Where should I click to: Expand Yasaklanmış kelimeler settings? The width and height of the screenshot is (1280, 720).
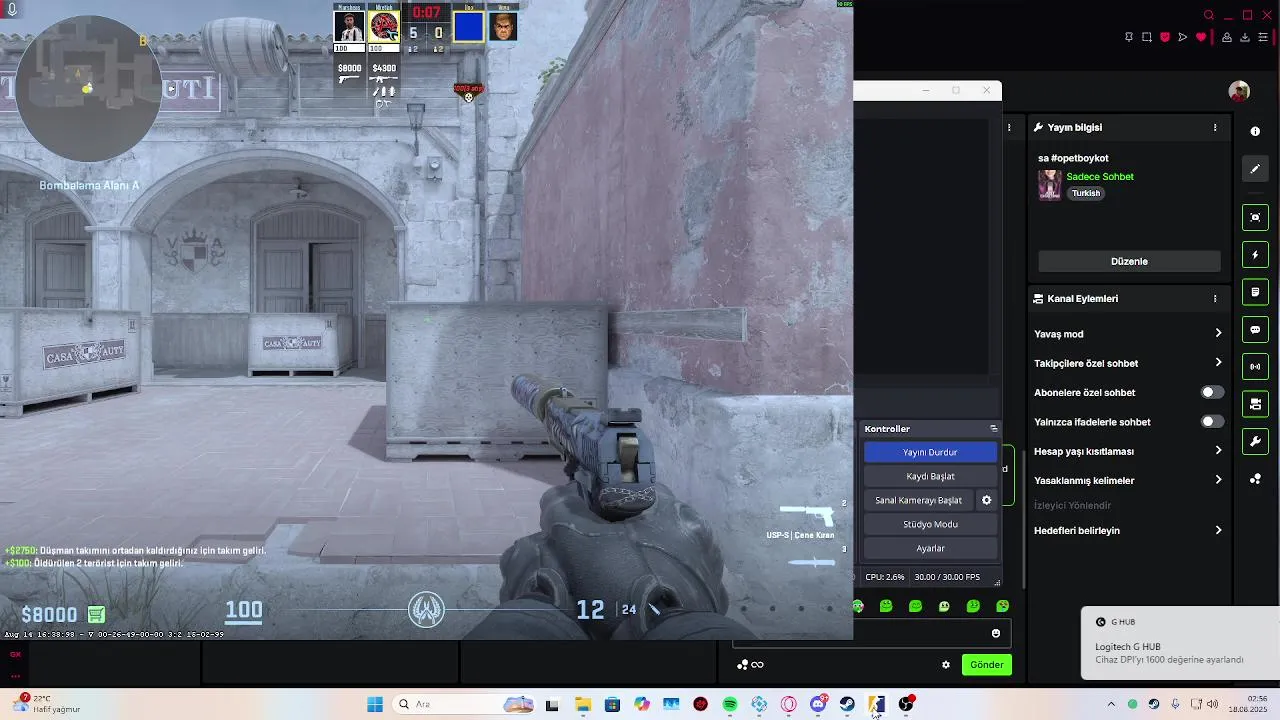pyautogui.click(x=1128, y=480)
